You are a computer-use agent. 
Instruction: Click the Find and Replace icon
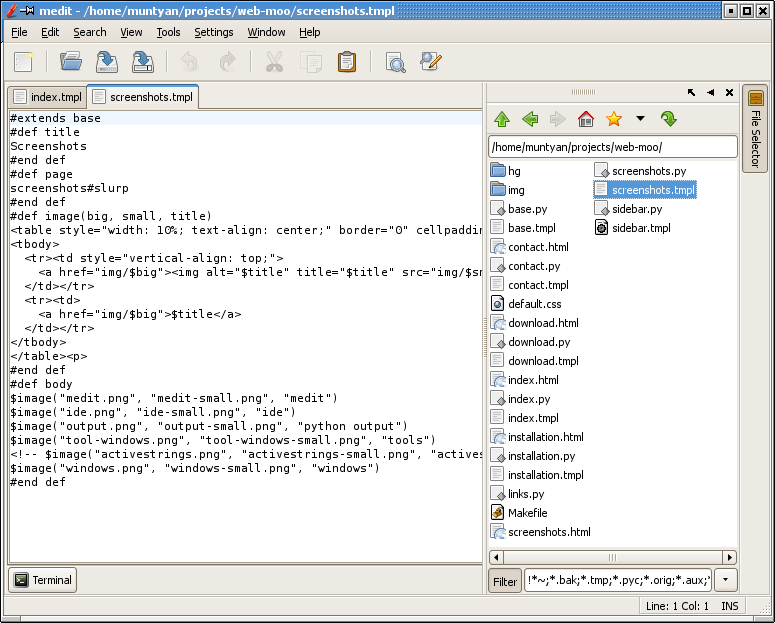click(431, 62)
